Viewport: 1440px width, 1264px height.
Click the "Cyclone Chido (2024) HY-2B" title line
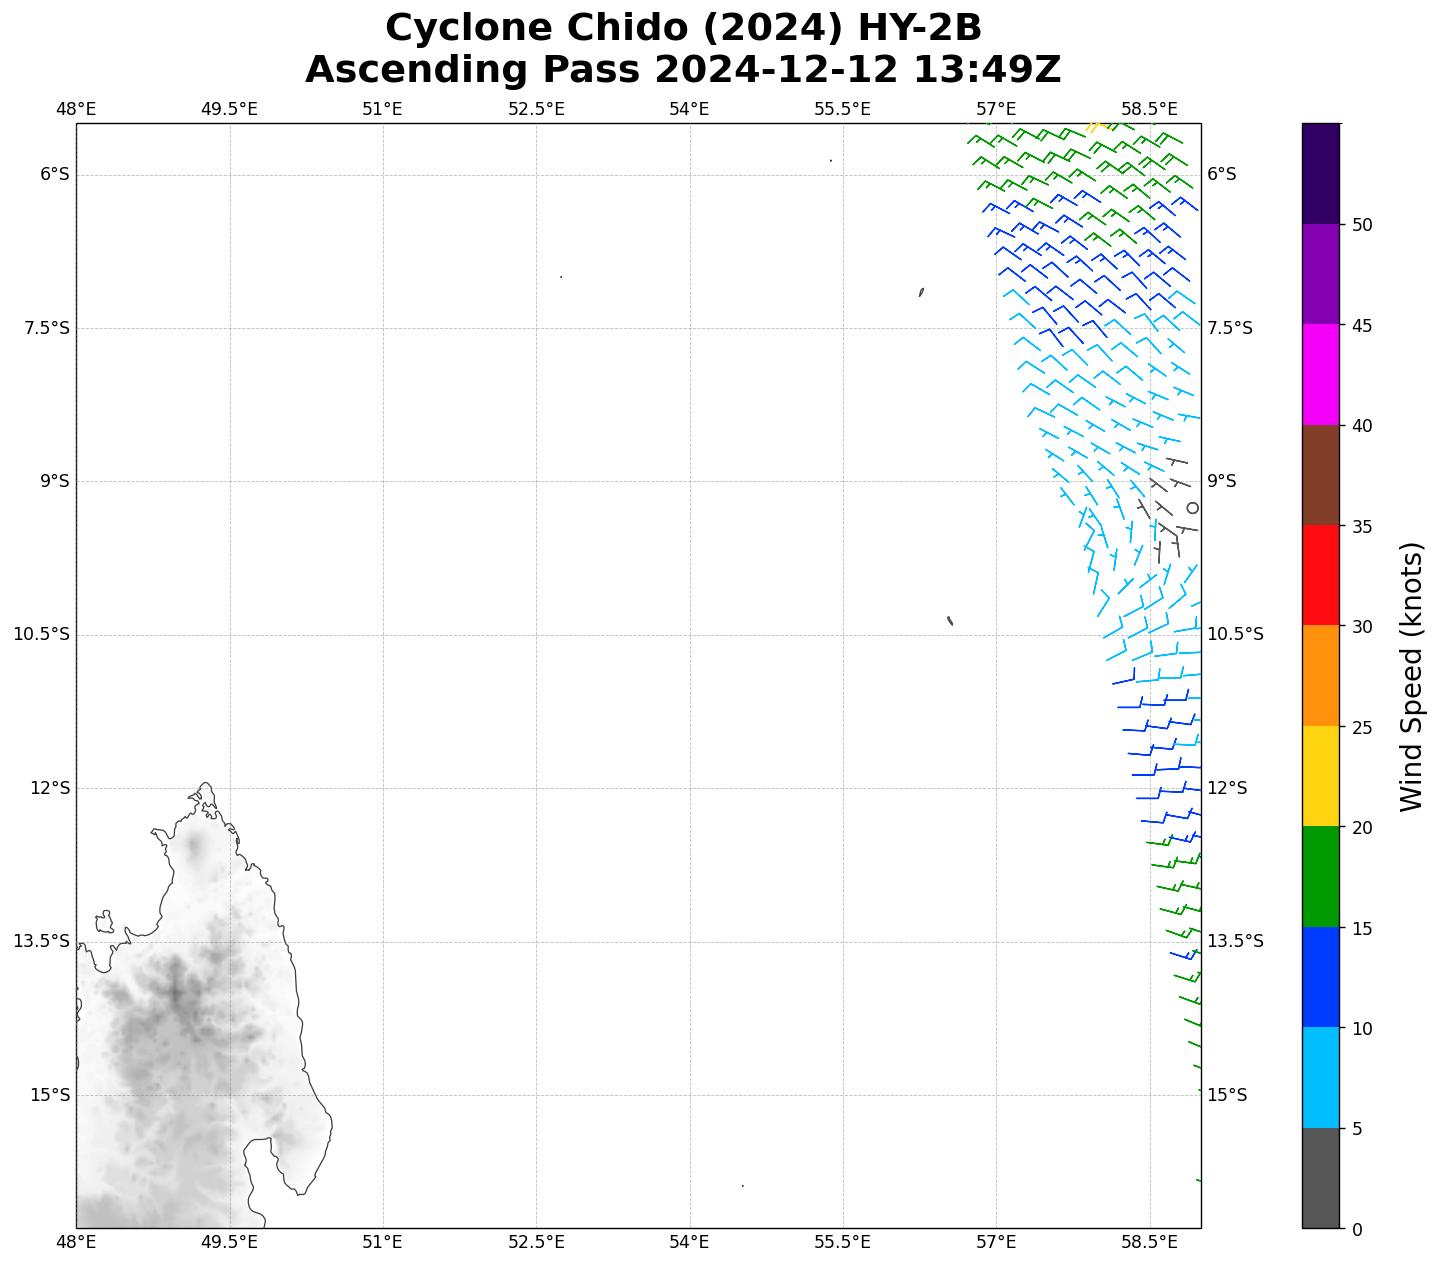point(683,28)
